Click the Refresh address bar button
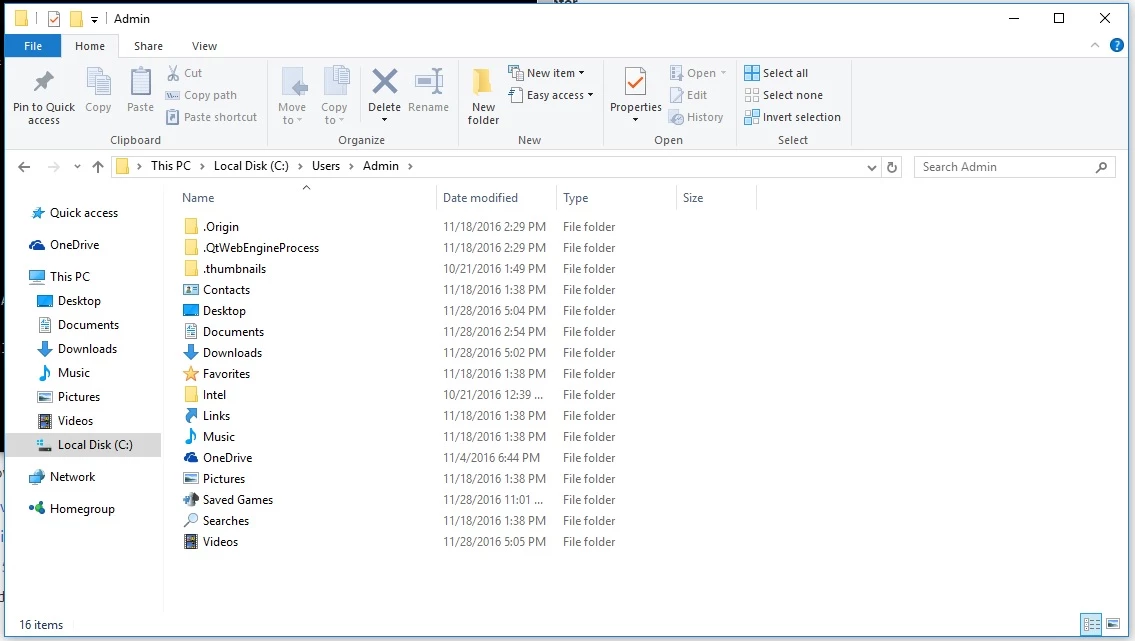The height and width of the screenshot is (641, 1135). [892, 167]
